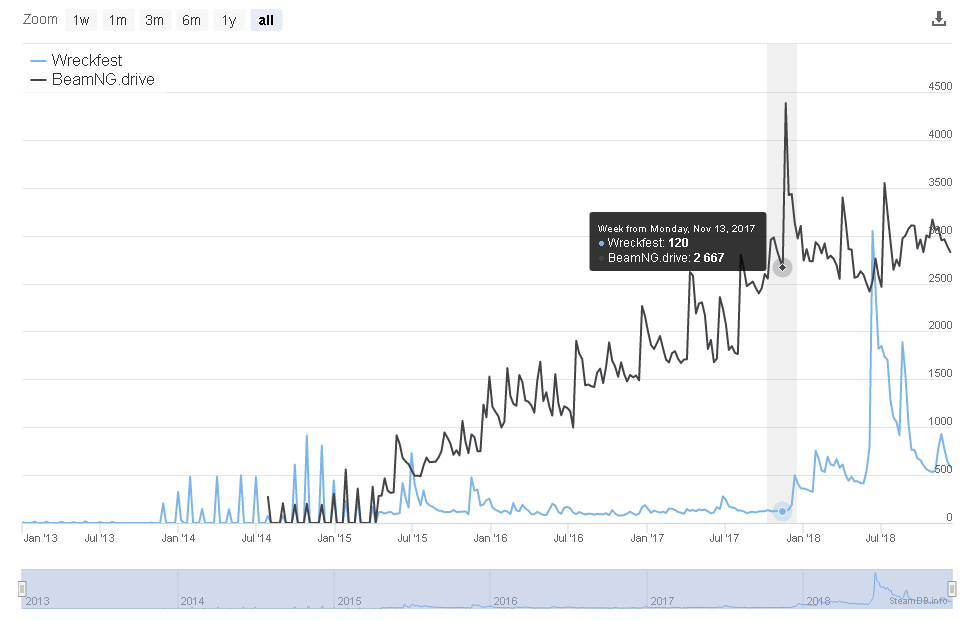Set zoom range to 6m
Viewport: 967px width, 620px height.
click(x=192, y=20)
